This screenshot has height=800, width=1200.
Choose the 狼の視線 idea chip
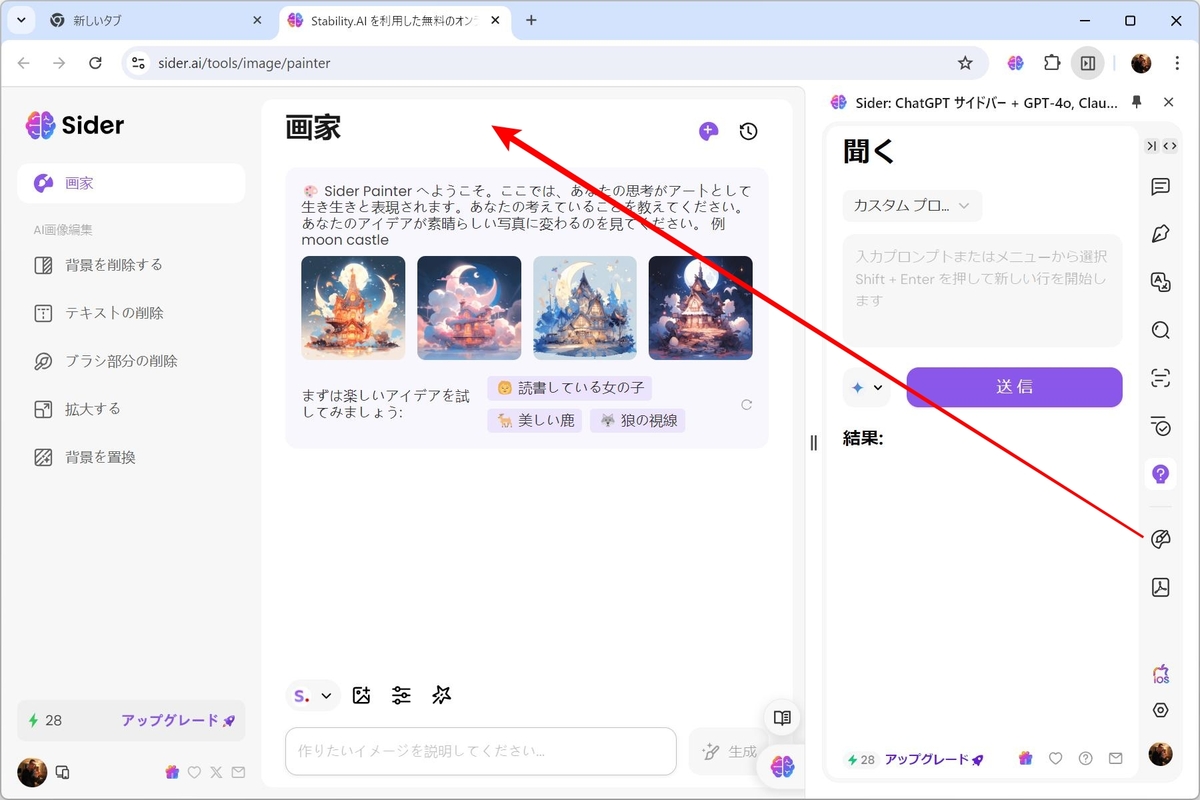tap(637, 421)
